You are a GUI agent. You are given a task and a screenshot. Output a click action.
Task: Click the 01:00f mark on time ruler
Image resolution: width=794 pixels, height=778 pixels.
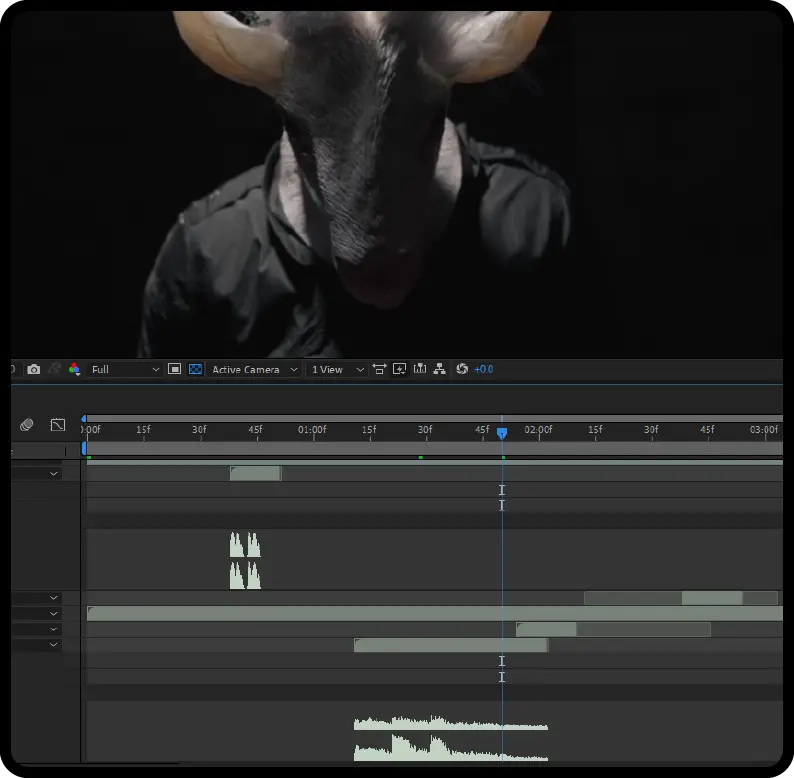pos(312,430)
